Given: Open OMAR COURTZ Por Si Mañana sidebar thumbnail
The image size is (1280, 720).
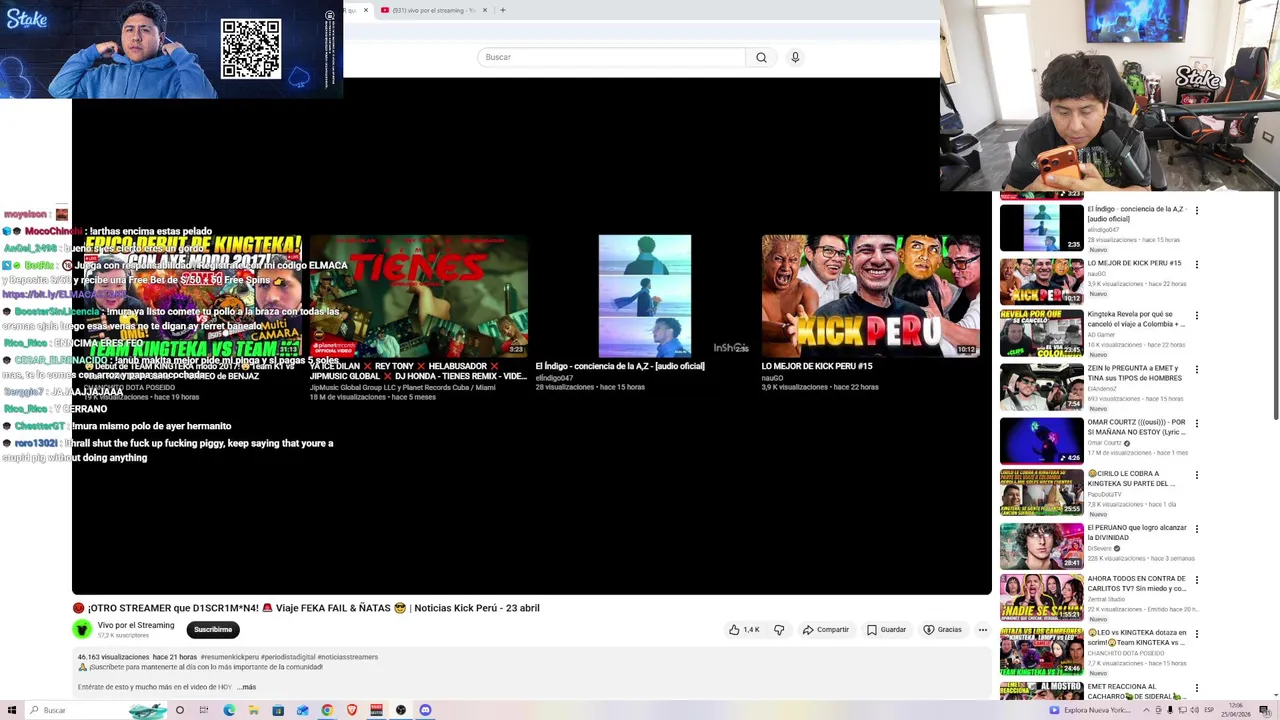Looking at the screenshot, I should (x=1041, y=440).
